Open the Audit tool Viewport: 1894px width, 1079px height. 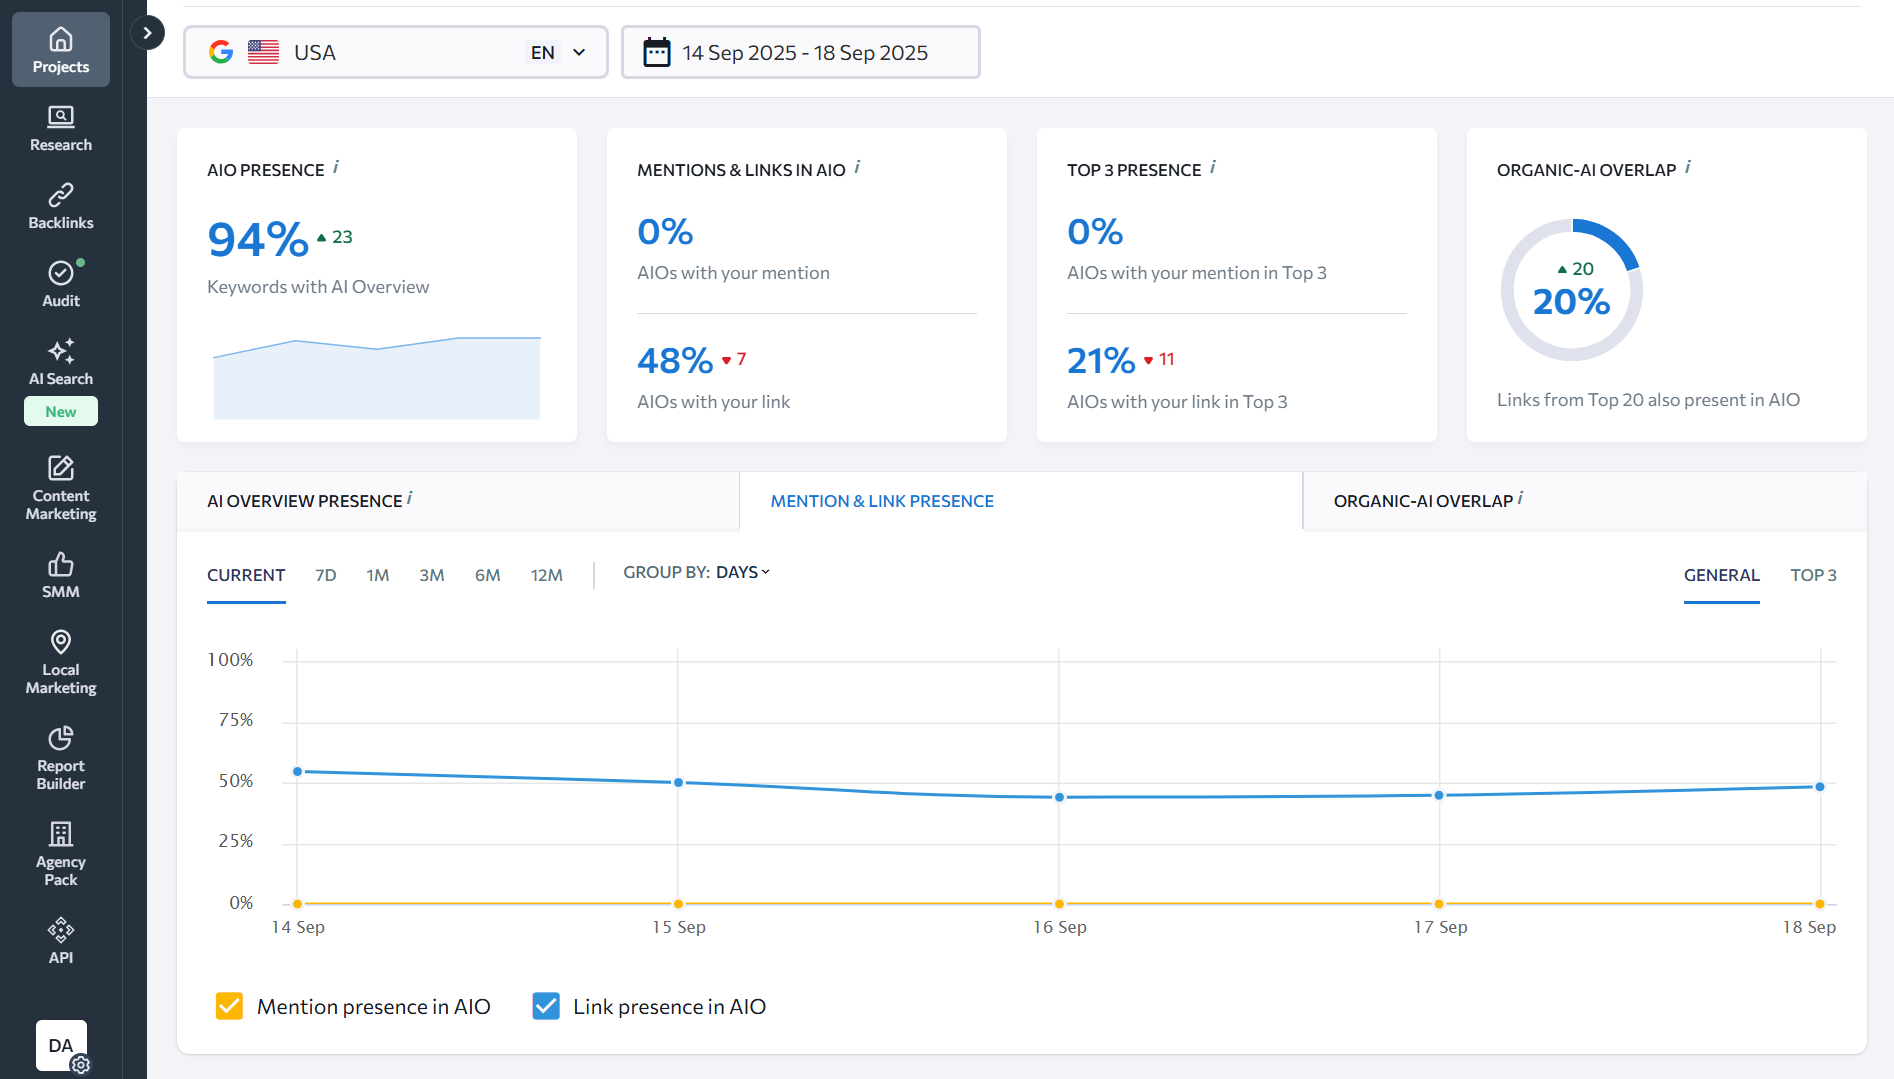coord(61,285)
